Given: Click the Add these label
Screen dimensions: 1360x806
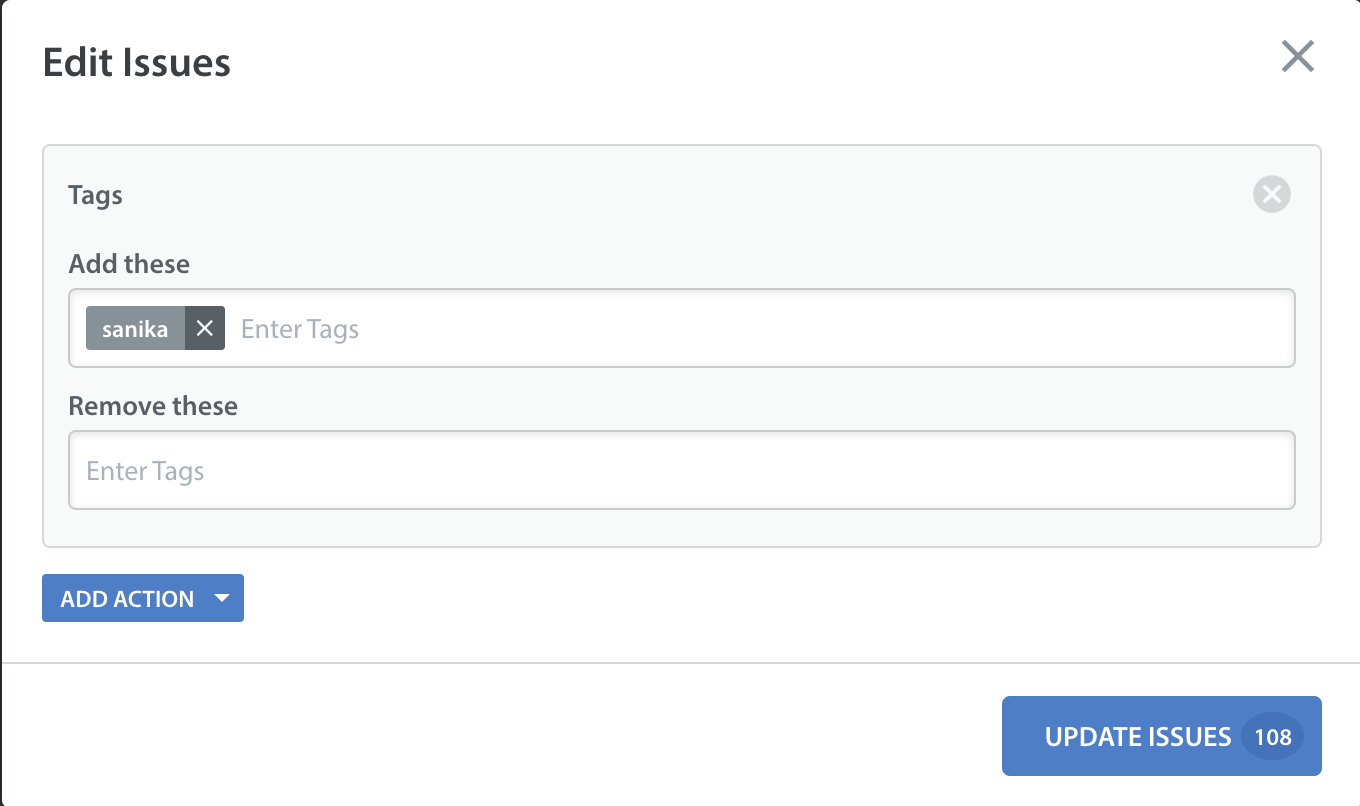Looking at the screenshot, I should [129, 264].
